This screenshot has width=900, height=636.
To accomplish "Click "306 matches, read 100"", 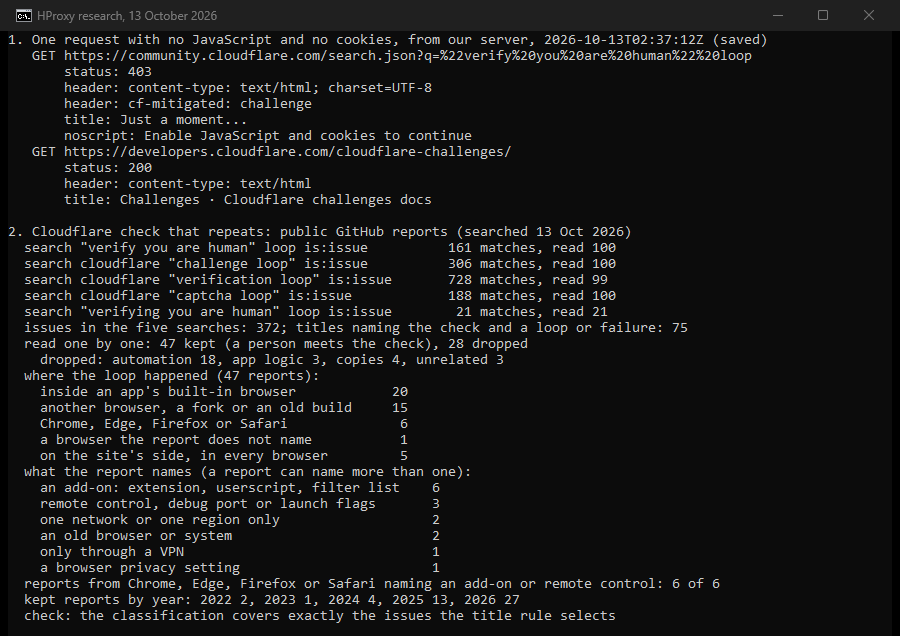I will coord(532,264).
